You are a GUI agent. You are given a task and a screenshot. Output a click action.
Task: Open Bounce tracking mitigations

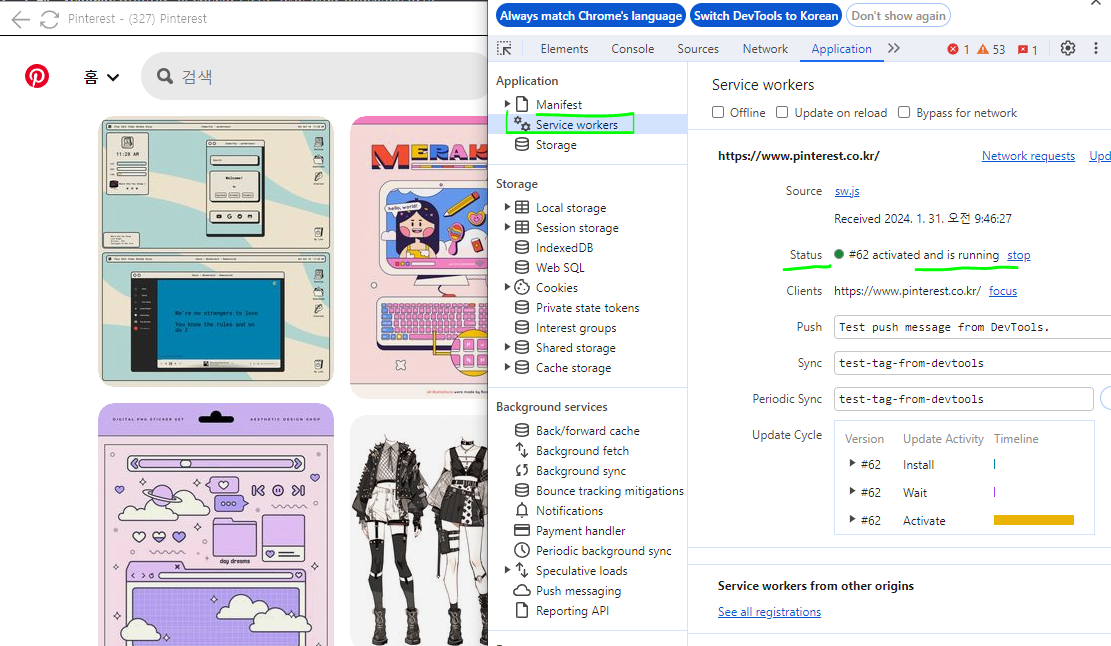609,490
